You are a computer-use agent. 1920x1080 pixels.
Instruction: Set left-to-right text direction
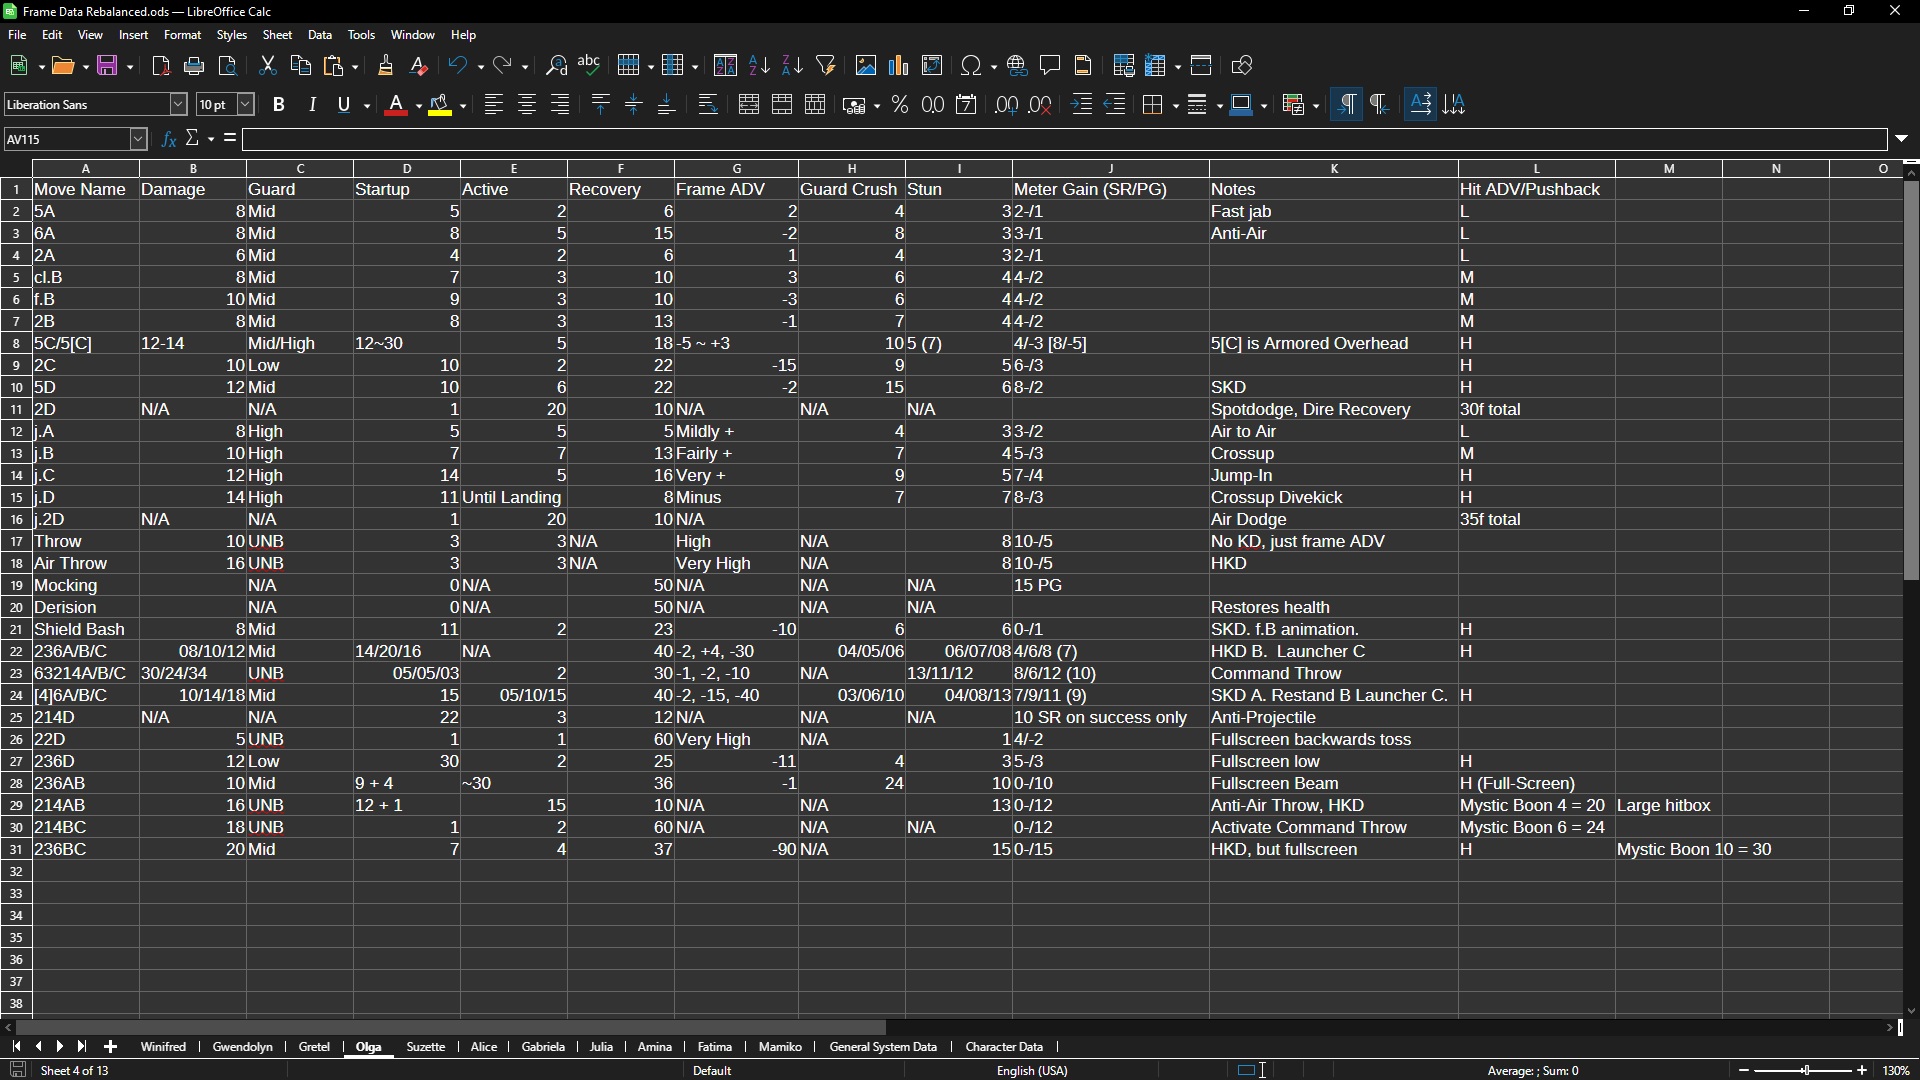click(1347, 104)
